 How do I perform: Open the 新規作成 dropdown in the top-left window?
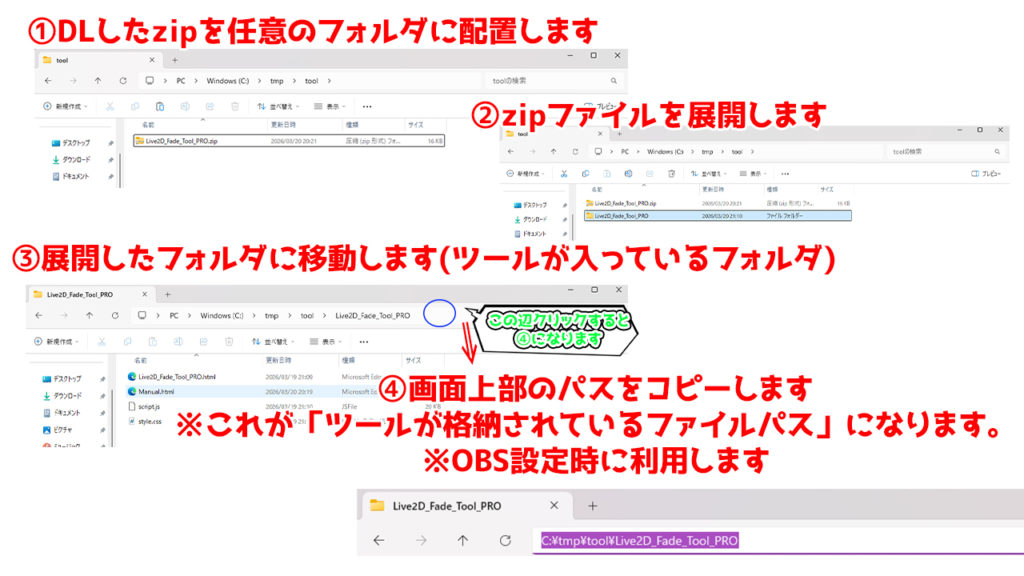66,106
